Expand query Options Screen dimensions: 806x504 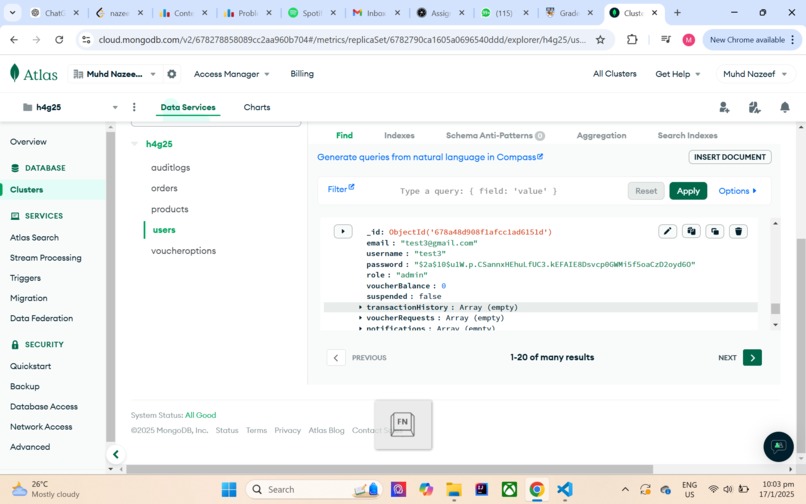click(737, 191)
